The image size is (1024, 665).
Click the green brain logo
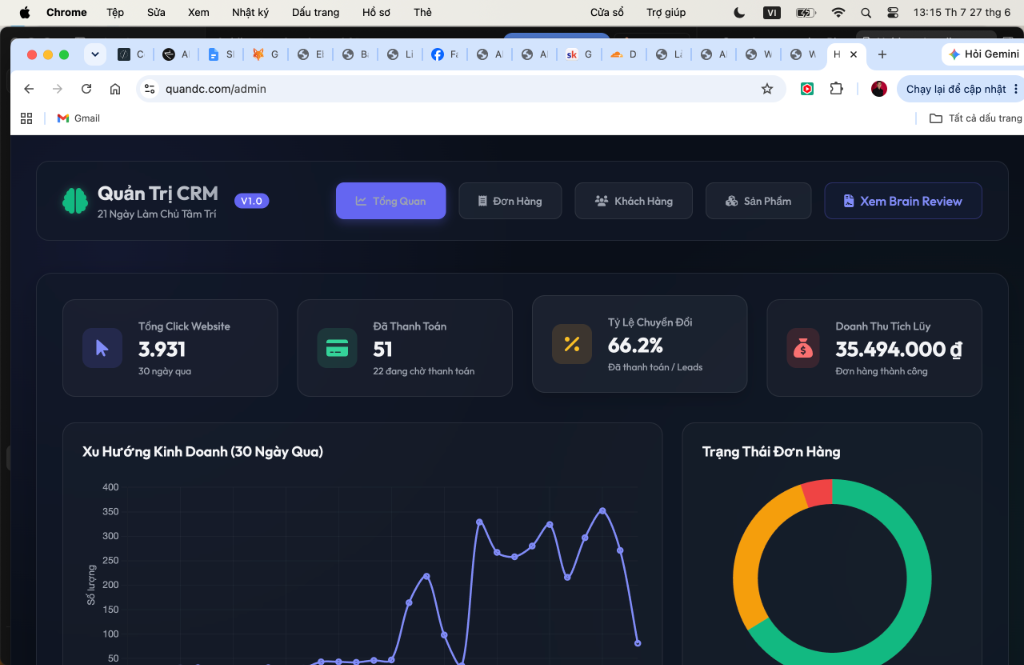coord(75,201)
